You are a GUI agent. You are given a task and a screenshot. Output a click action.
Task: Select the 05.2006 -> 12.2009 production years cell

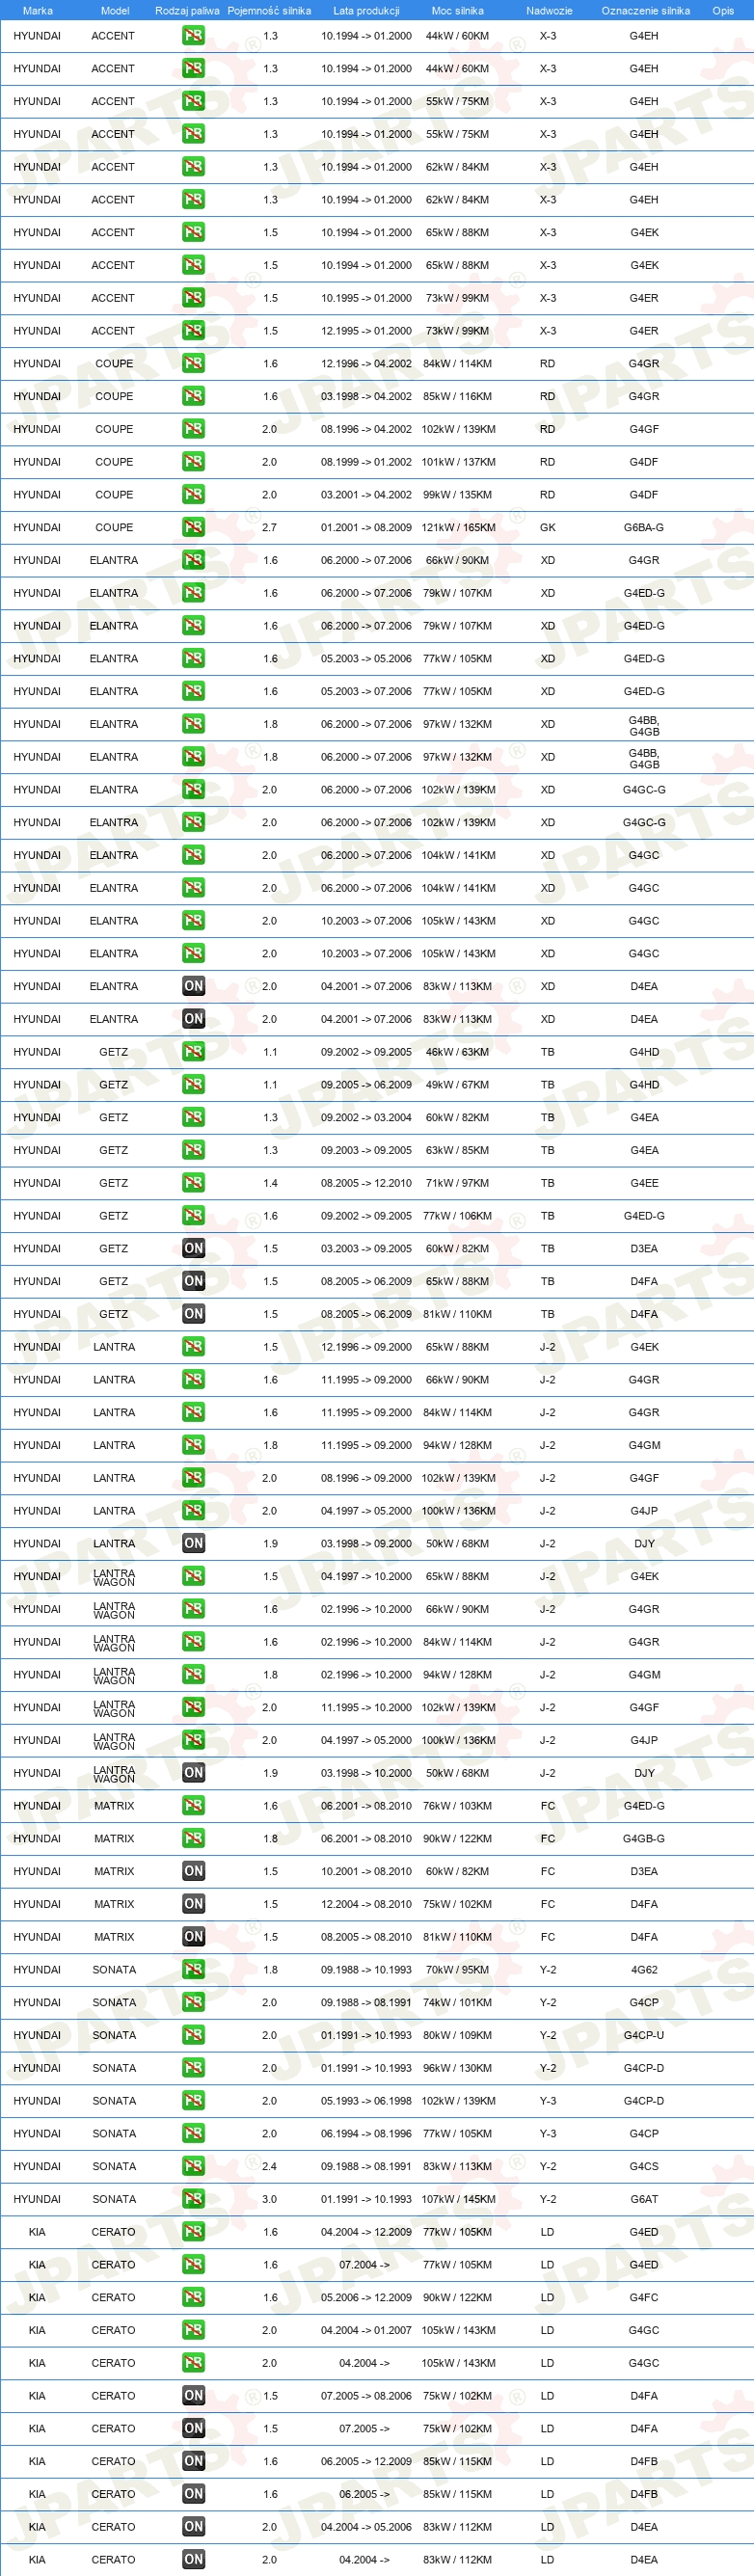click(366, 2297)
